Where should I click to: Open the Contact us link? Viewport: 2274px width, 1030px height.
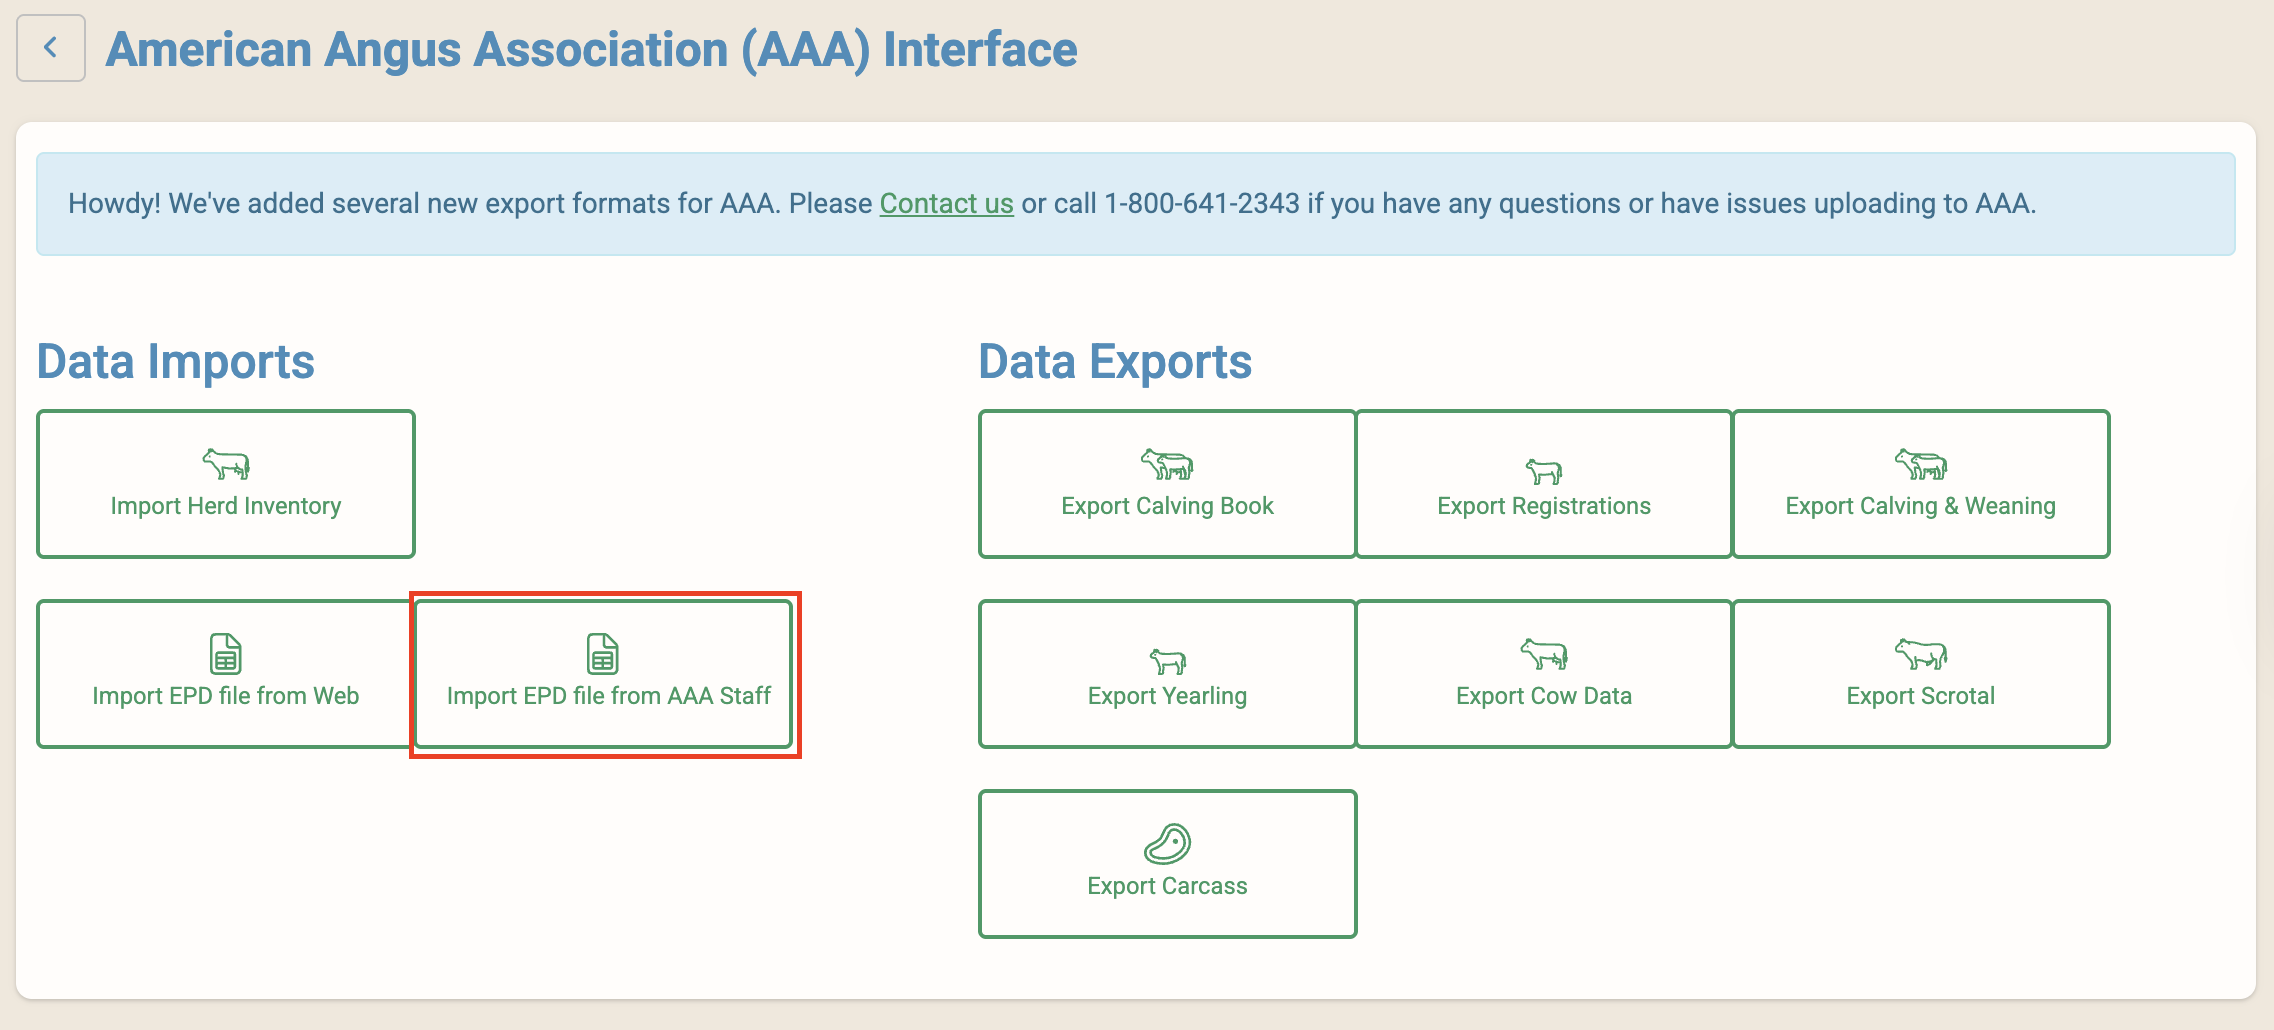pyautogui.click(x=946, y=203)
